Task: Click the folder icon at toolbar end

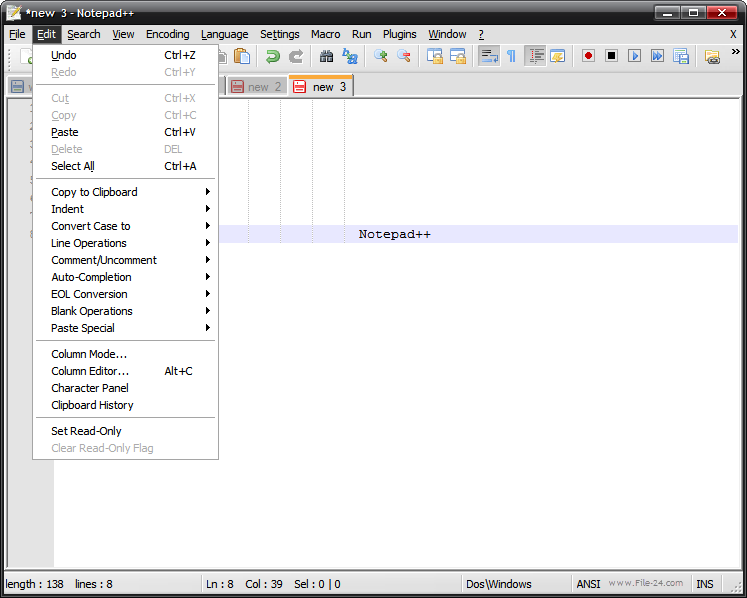Action: (712, 57)
